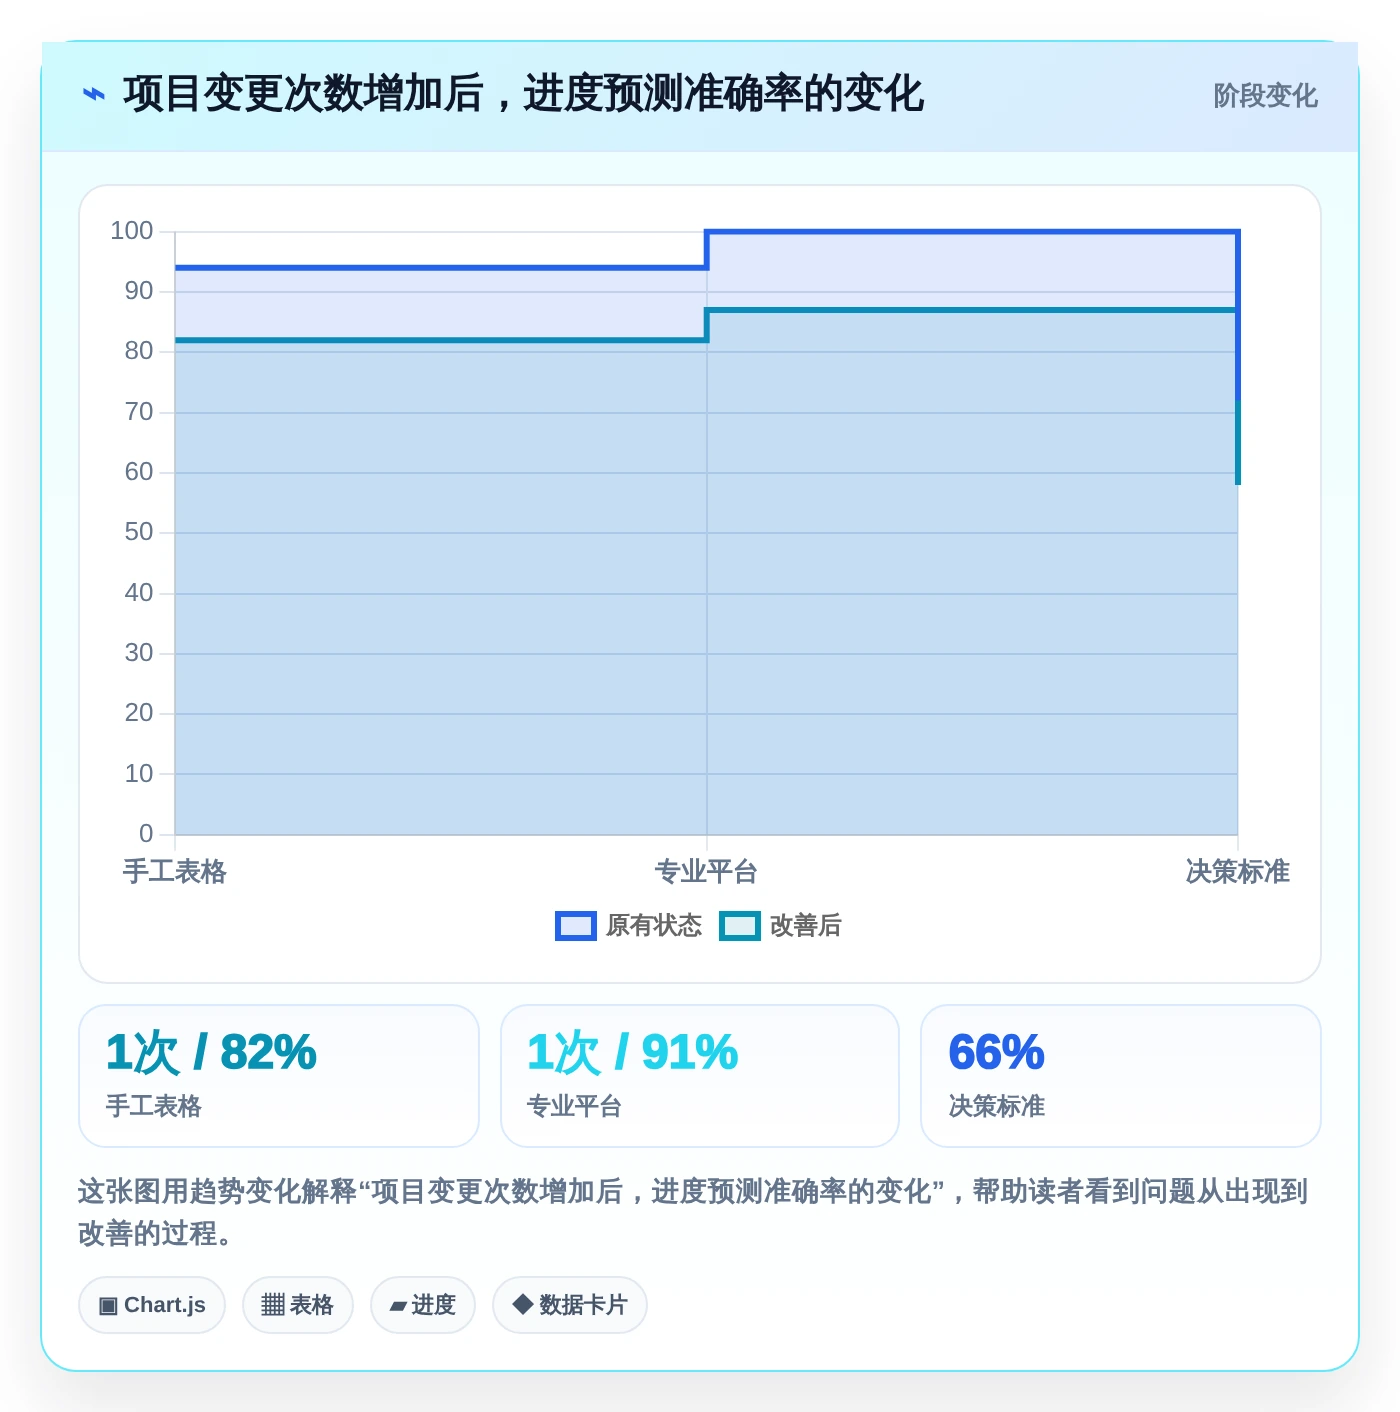
Task: Select the 数据卡片 tag chip
Action: coord(570,1305)
